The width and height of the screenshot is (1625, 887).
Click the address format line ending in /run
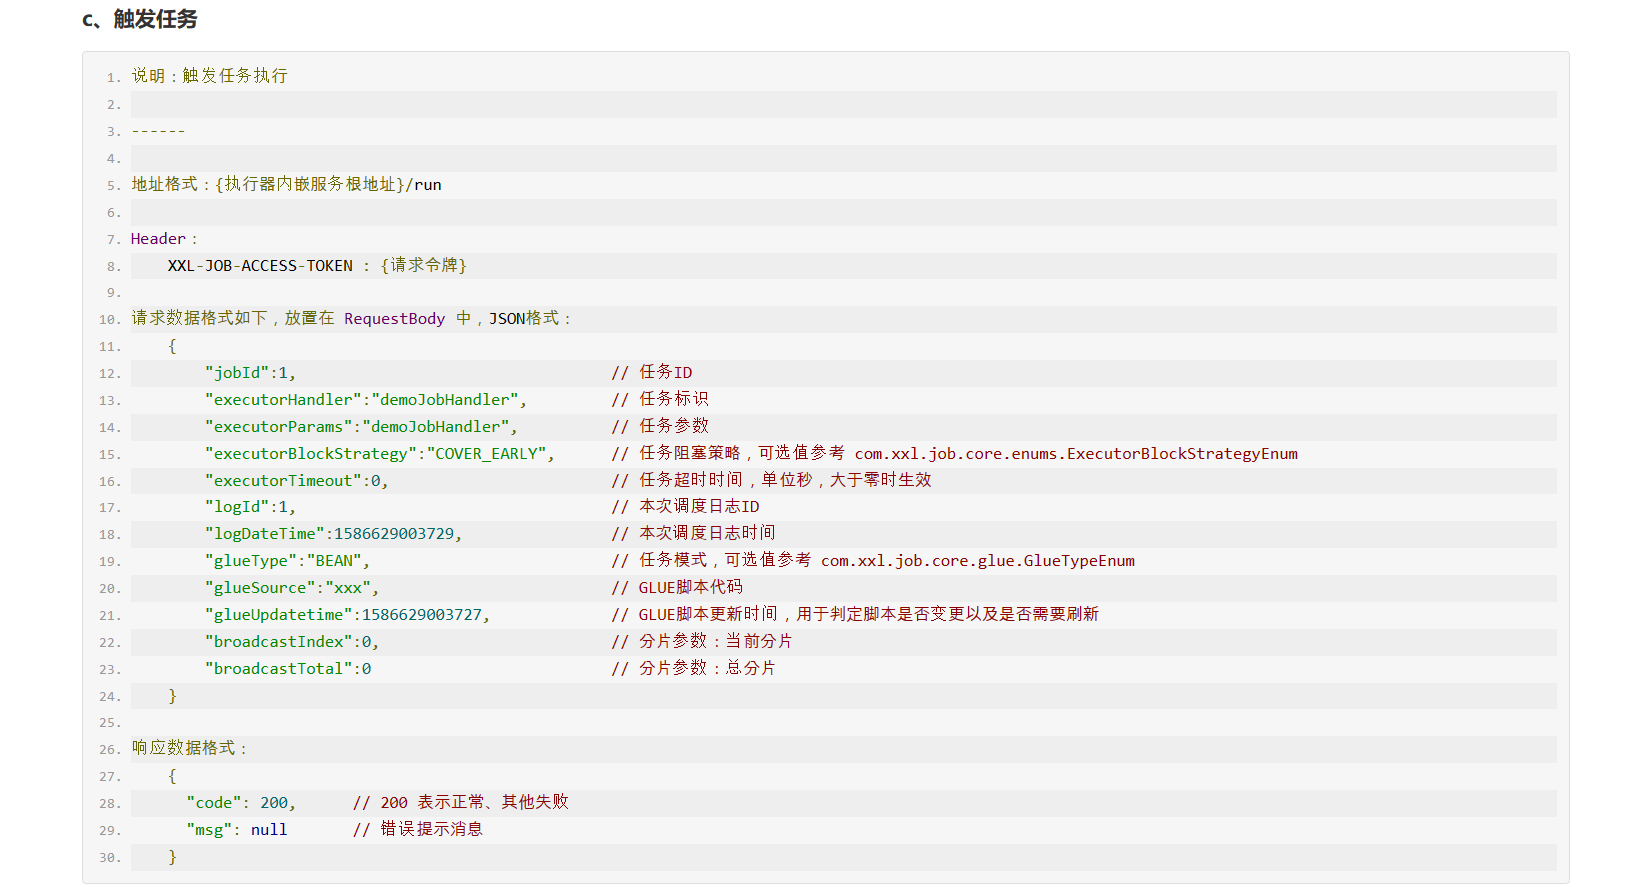tap(286, 184)
